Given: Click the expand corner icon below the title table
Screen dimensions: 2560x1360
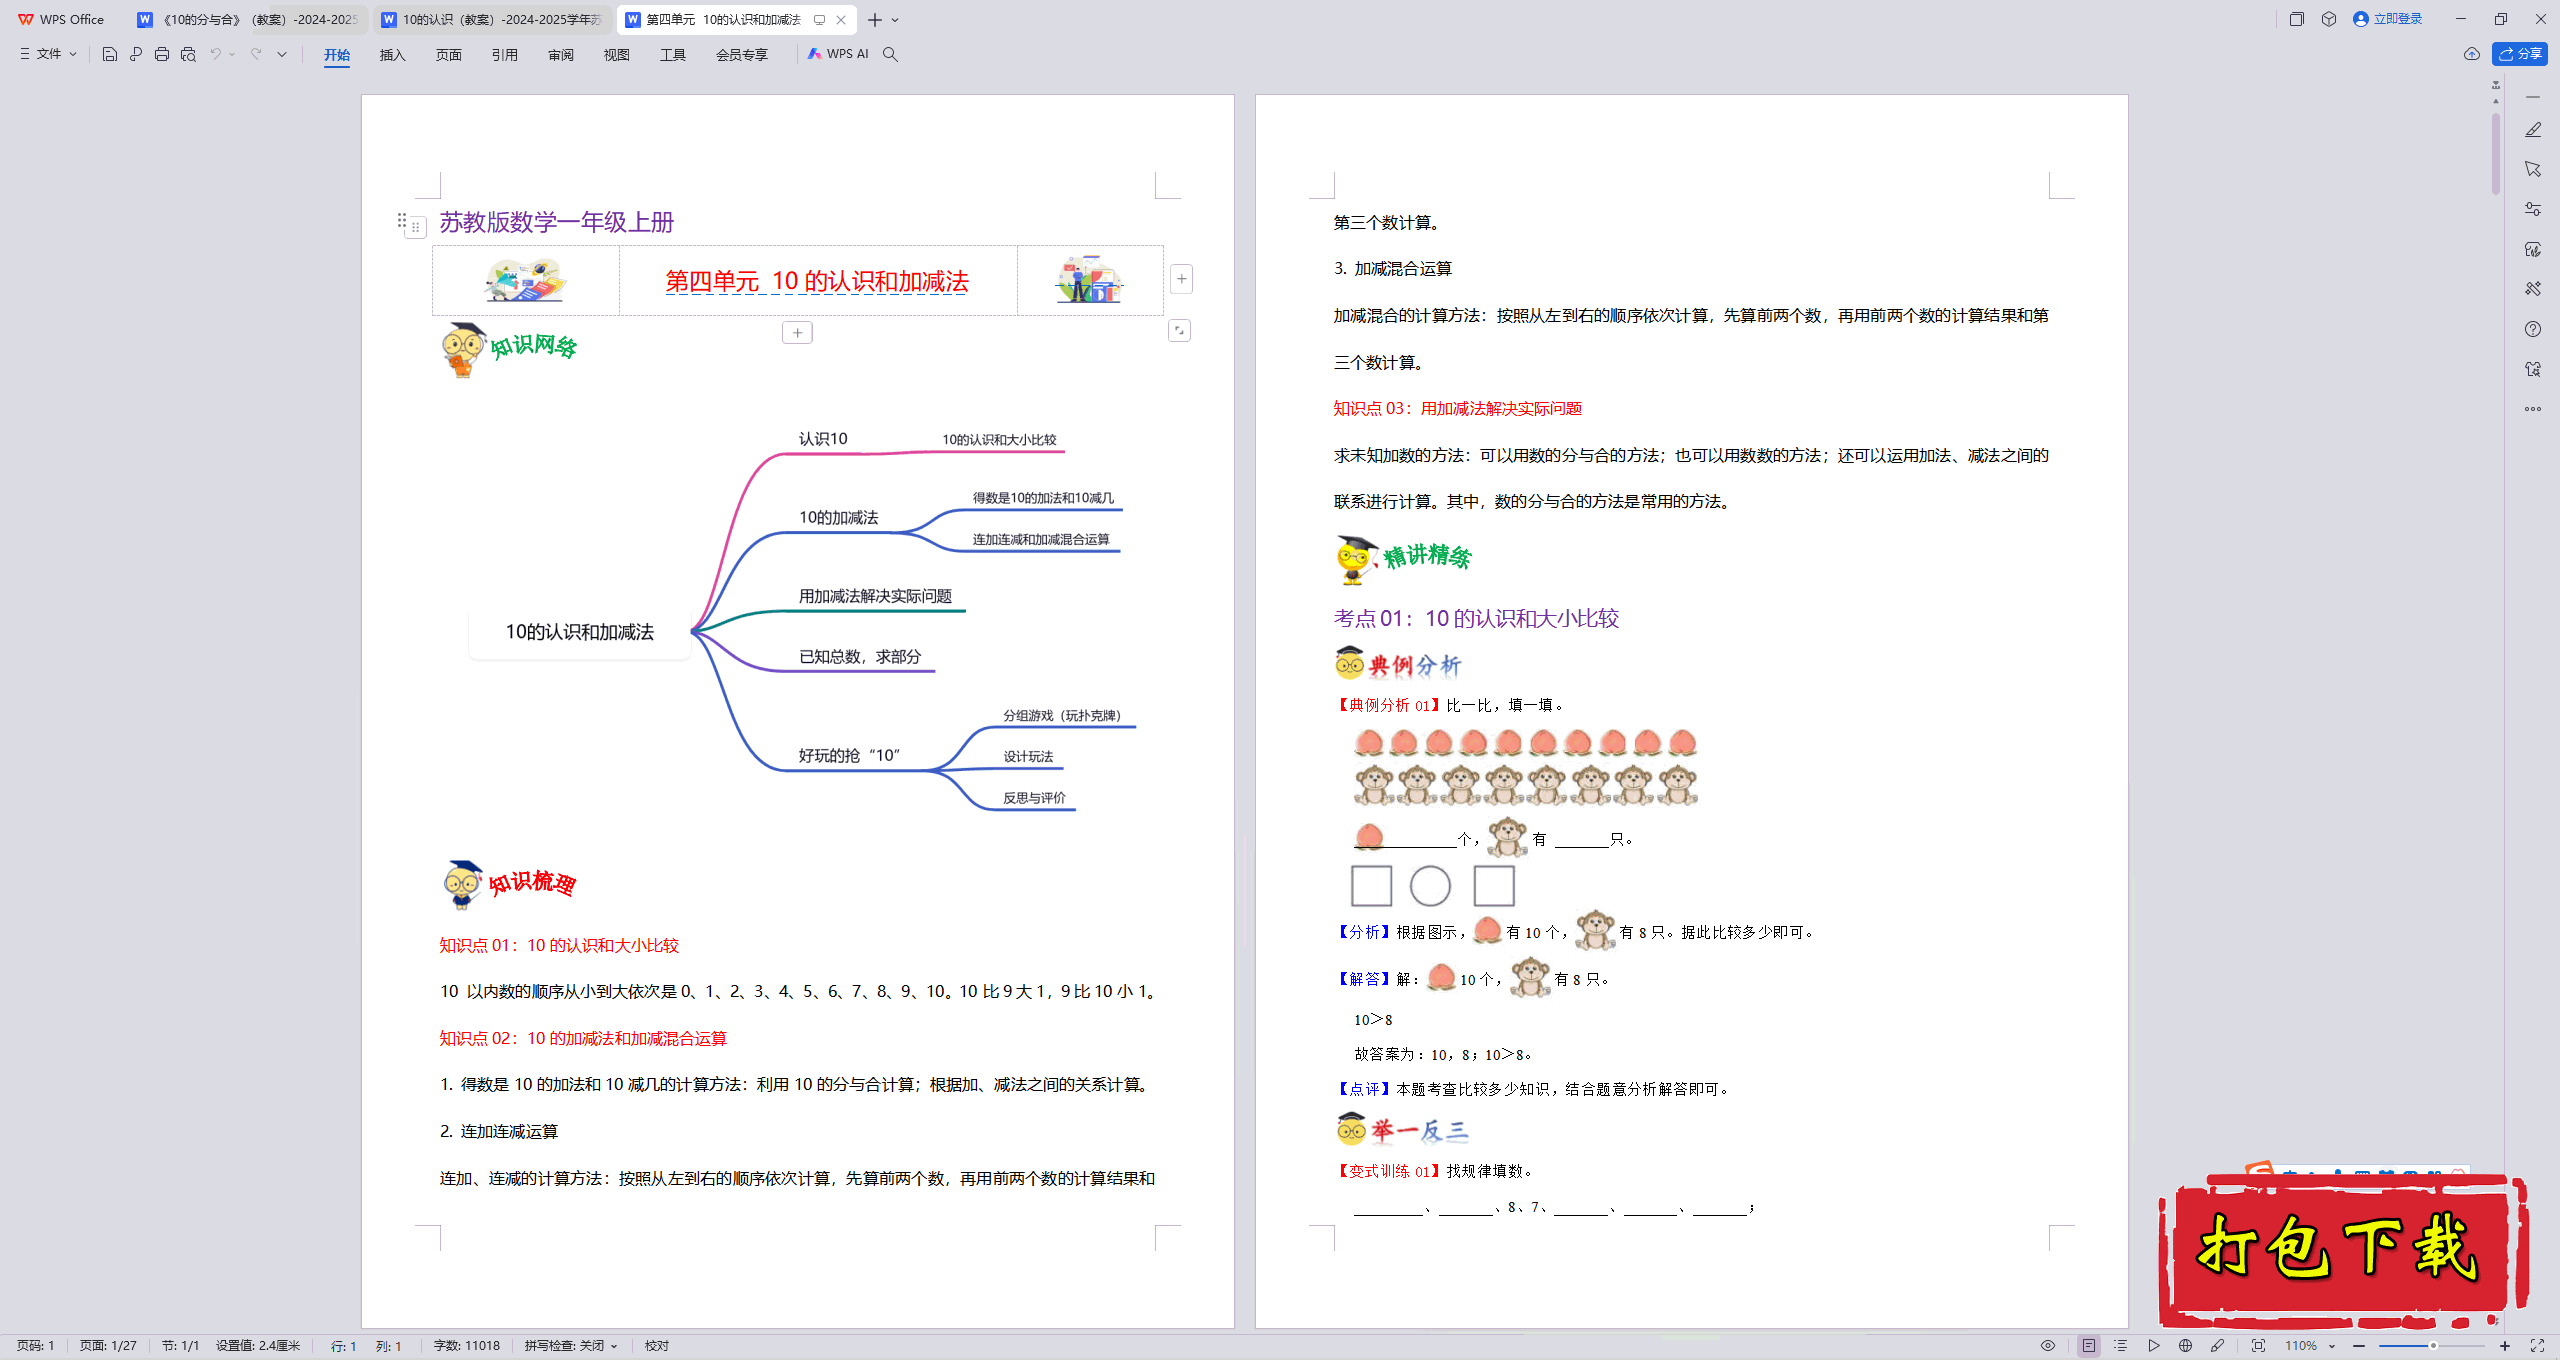Looking at the screenshot, I should [1179, 330].
